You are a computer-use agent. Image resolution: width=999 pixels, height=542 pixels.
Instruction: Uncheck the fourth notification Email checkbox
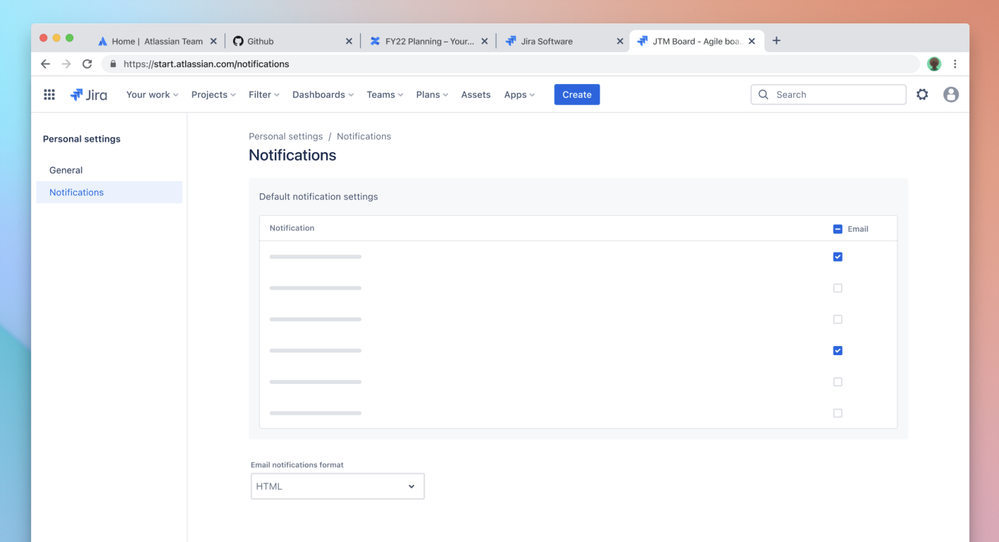pos(837,350)
